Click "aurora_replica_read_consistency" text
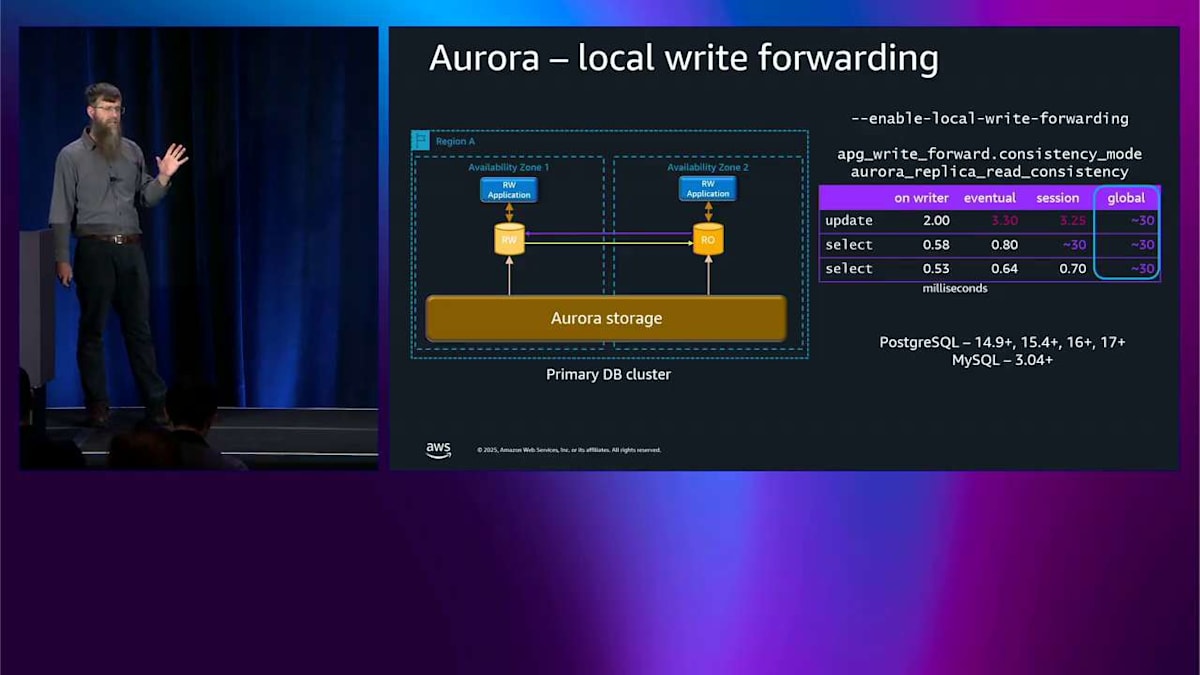The height and width of the screenshot is (675, 1200). [989, 171]
